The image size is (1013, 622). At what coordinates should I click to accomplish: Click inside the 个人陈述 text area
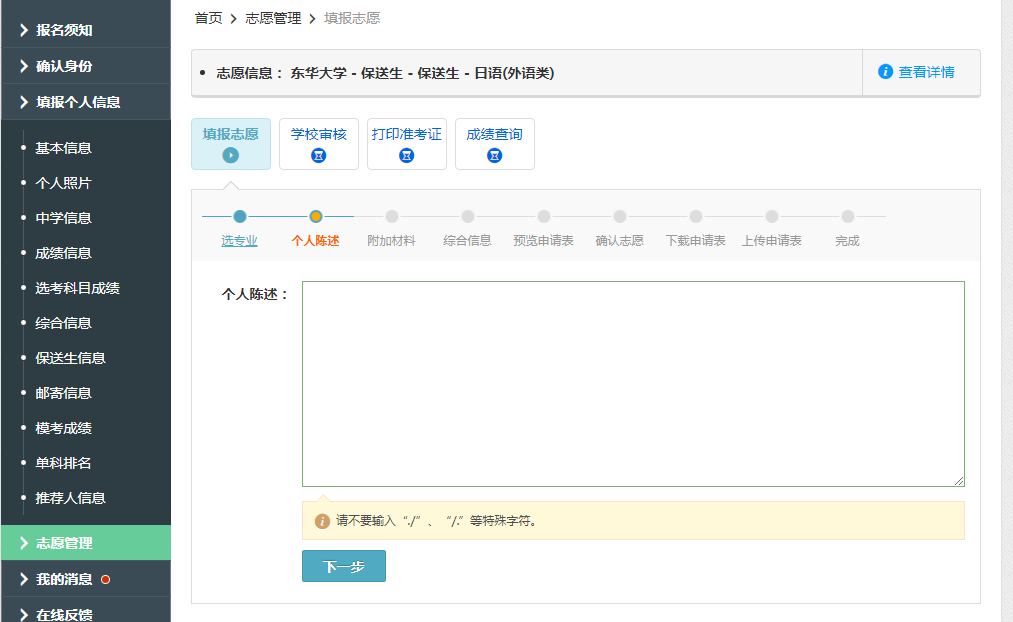click(x=633, y=384)
